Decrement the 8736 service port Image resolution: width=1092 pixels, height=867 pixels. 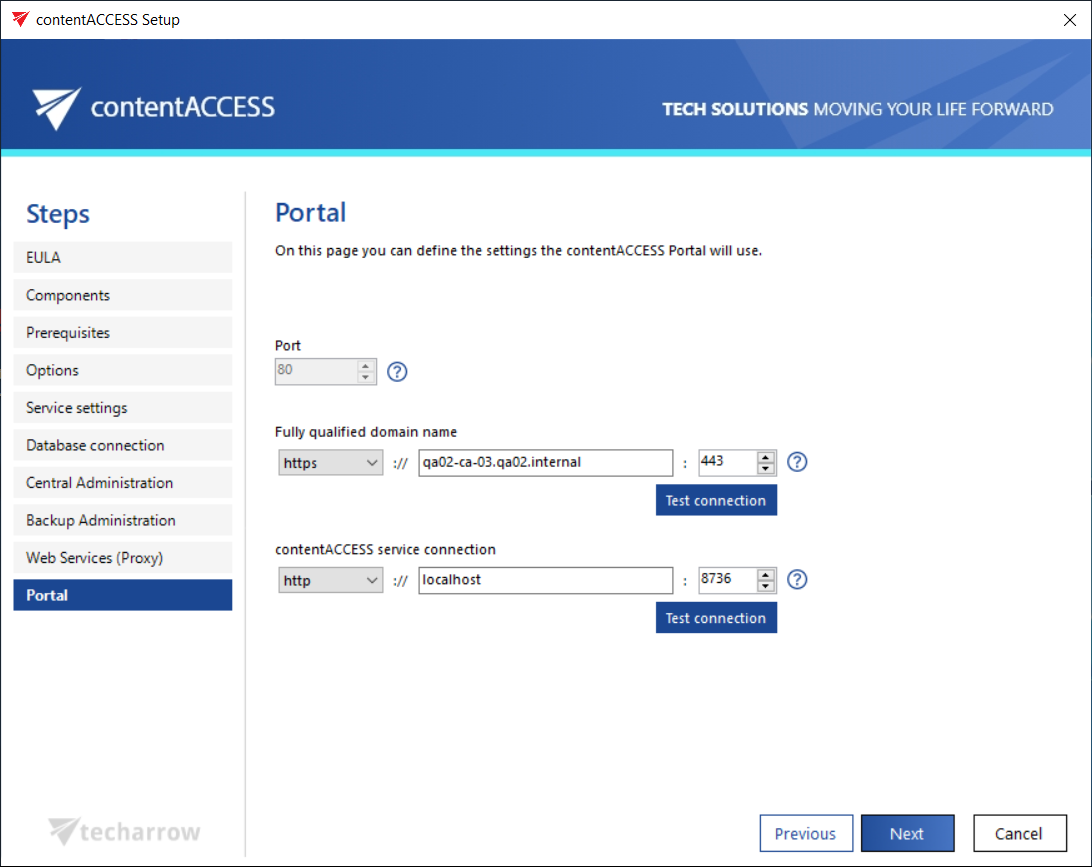[765, 586]
